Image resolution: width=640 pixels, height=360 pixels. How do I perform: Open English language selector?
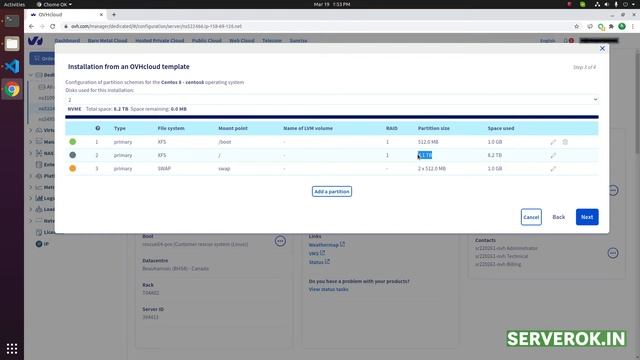547,41
